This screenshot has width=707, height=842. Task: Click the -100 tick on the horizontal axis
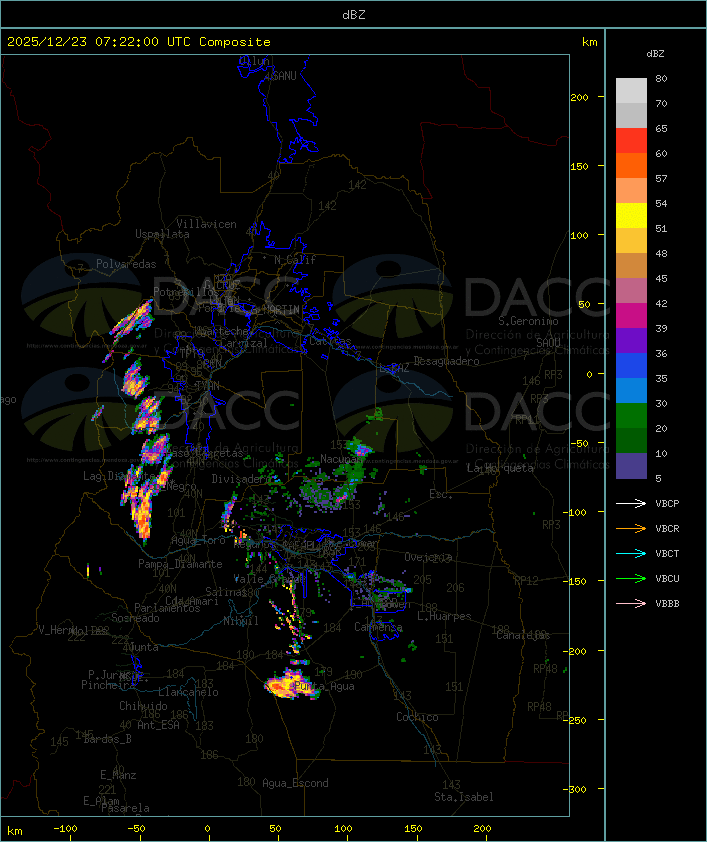point(65,829)
